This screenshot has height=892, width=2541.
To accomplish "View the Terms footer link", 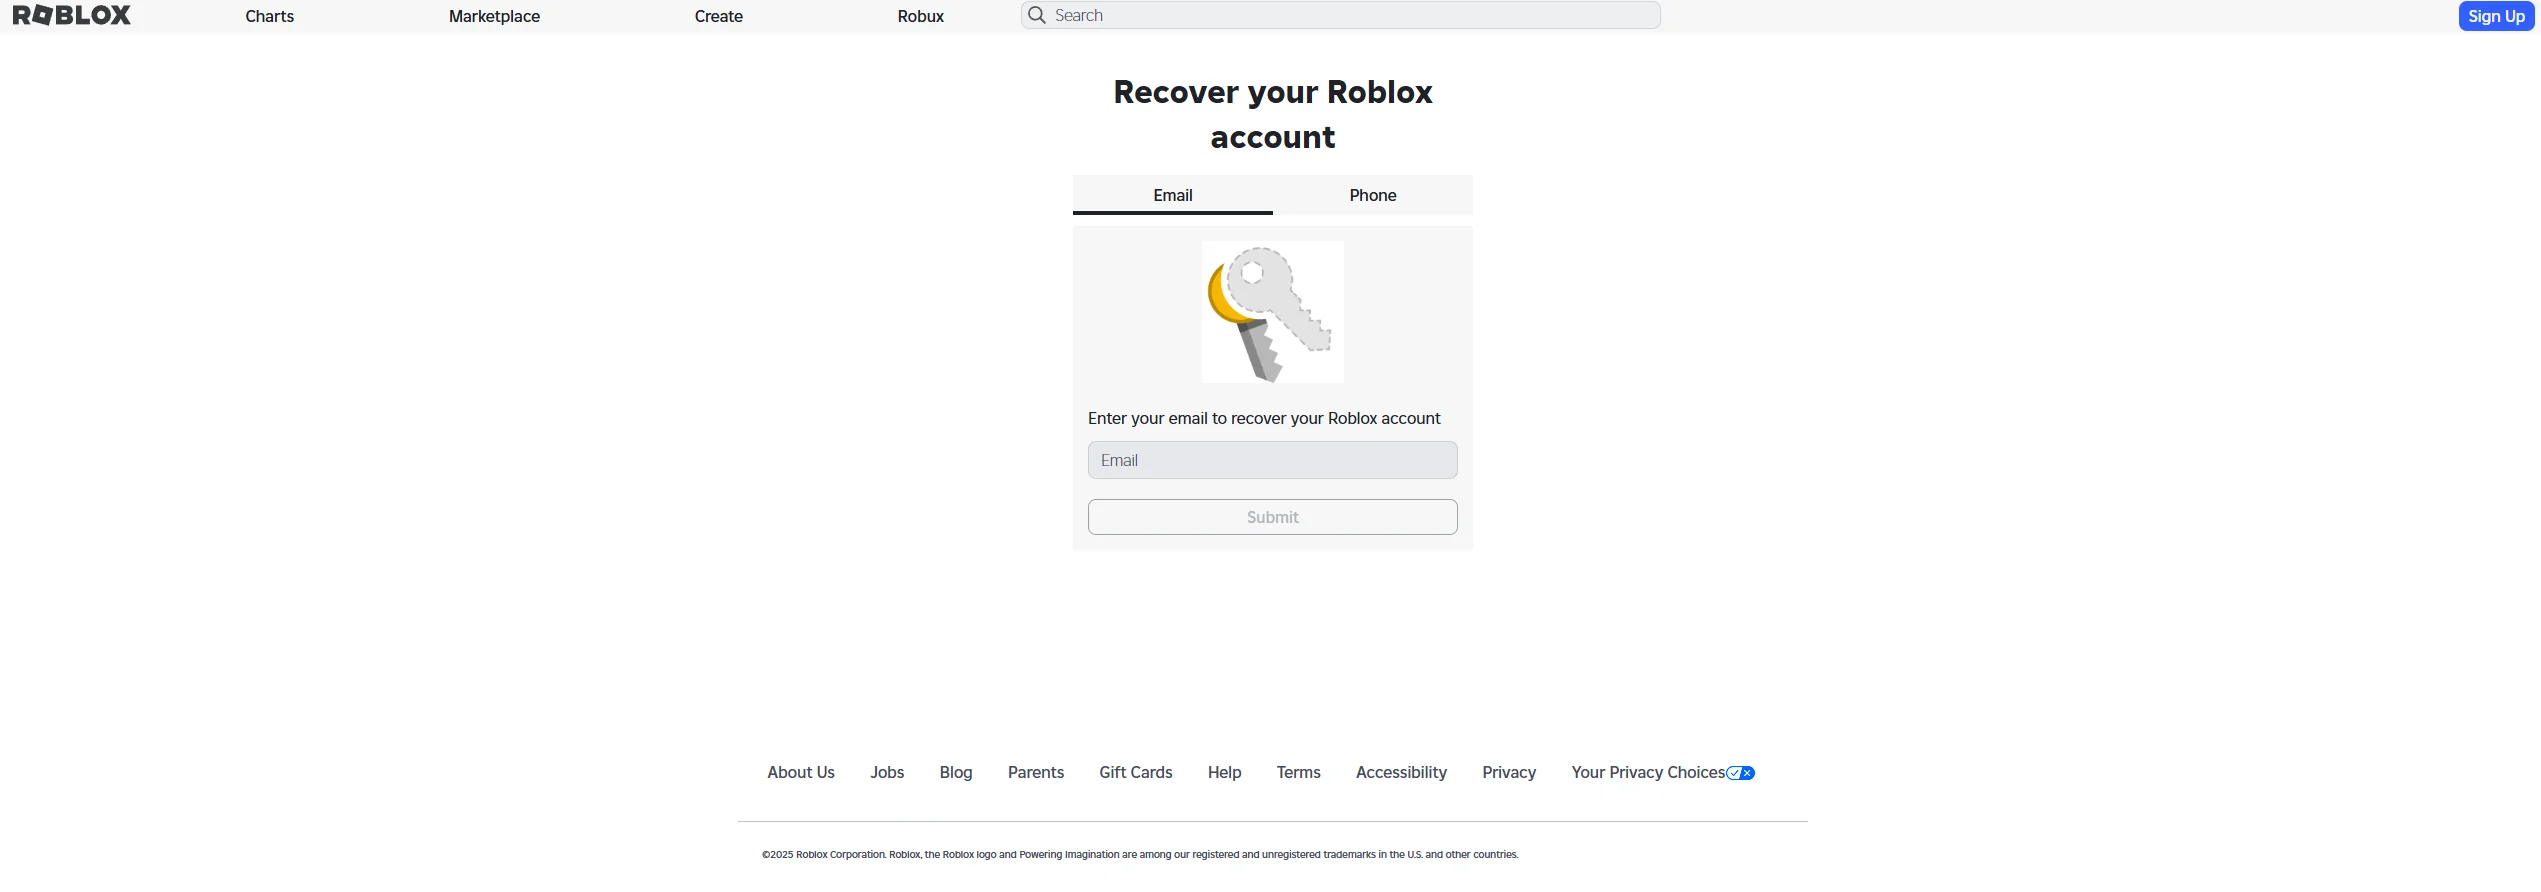I will (1298, 772).
